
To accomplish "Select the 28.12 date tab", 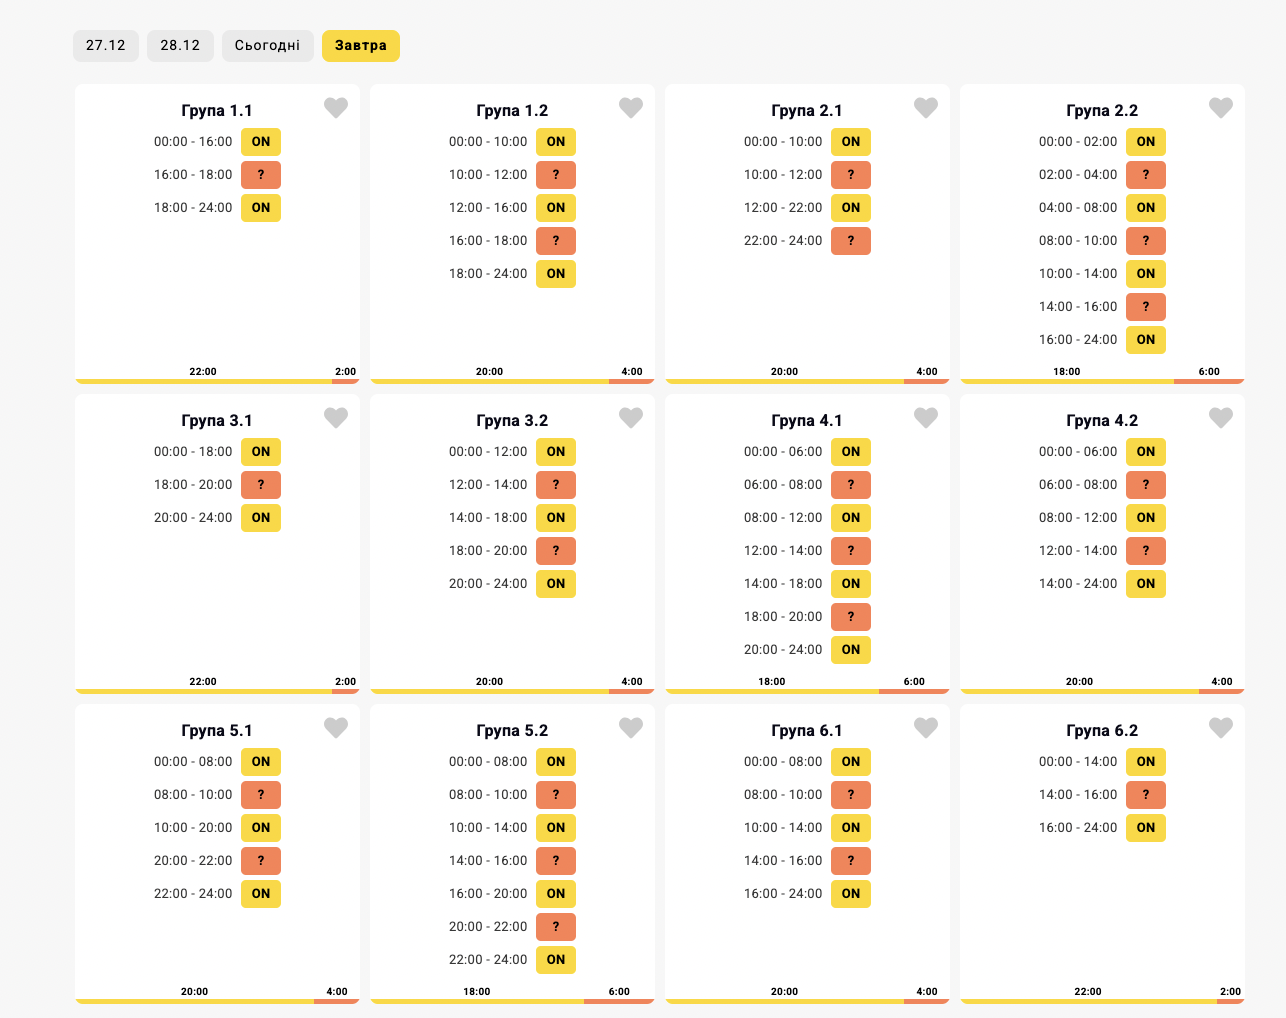I will (180, 46).
